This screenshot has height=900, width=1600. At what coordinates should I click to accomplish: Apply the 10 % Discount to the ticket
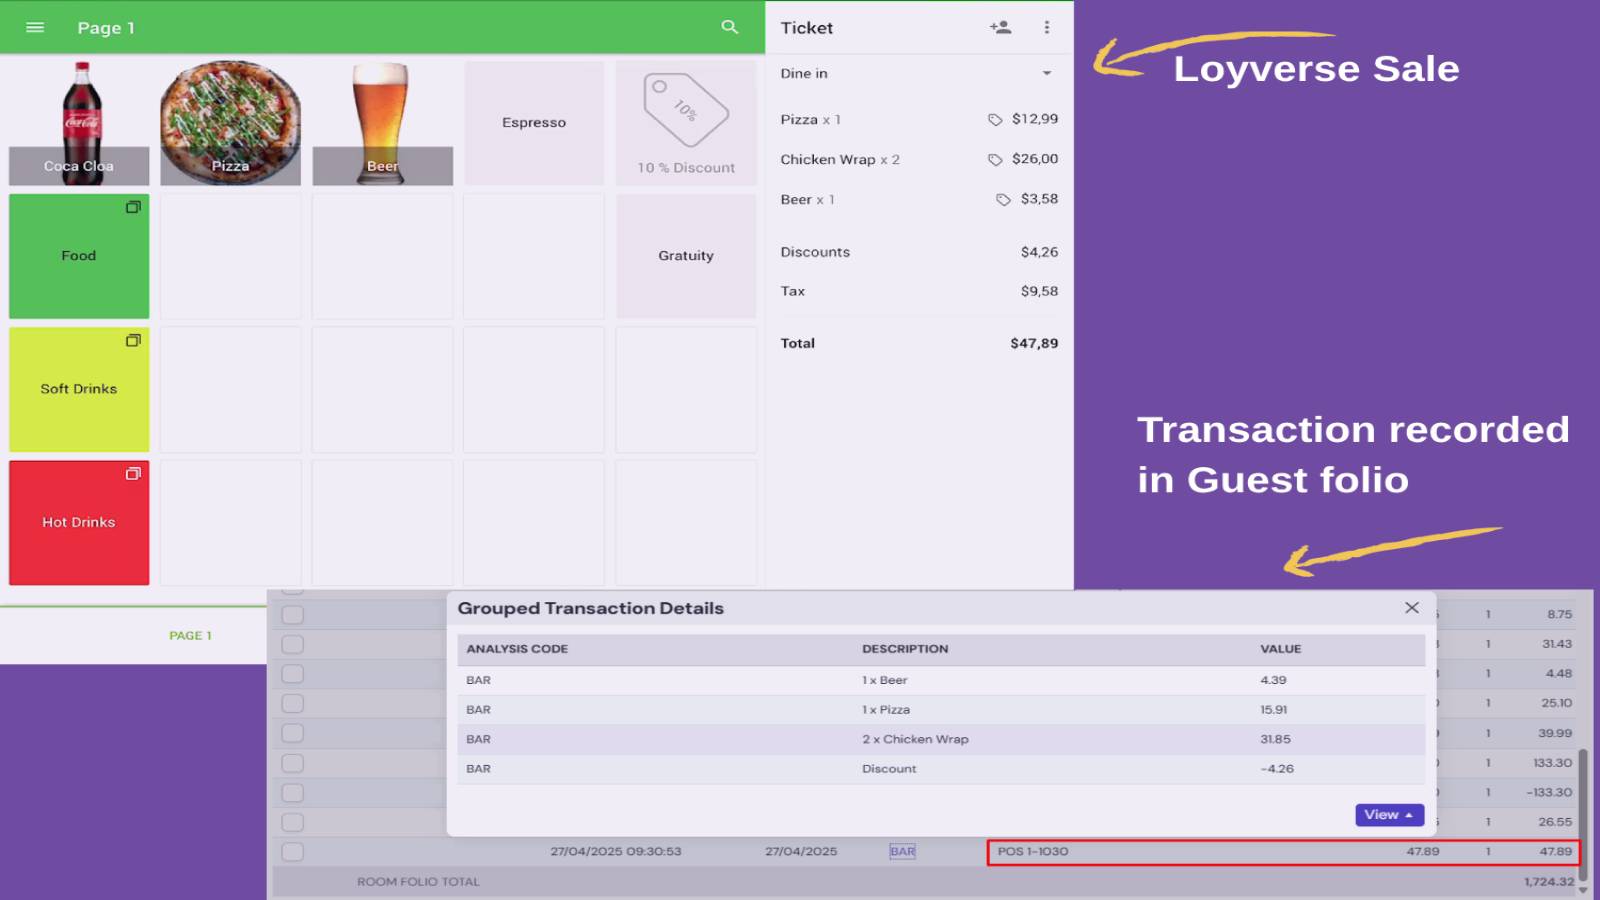[x=686, y=122]
